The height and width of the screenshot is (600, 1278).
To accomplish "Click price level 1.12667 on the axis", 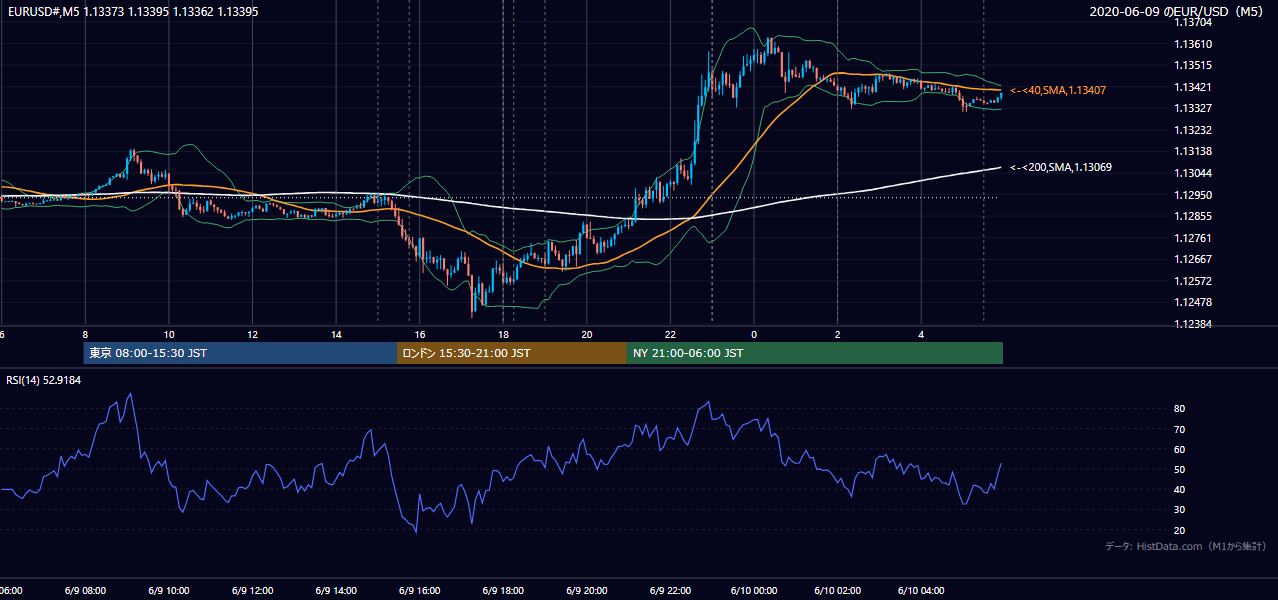I will [1193, 260].
